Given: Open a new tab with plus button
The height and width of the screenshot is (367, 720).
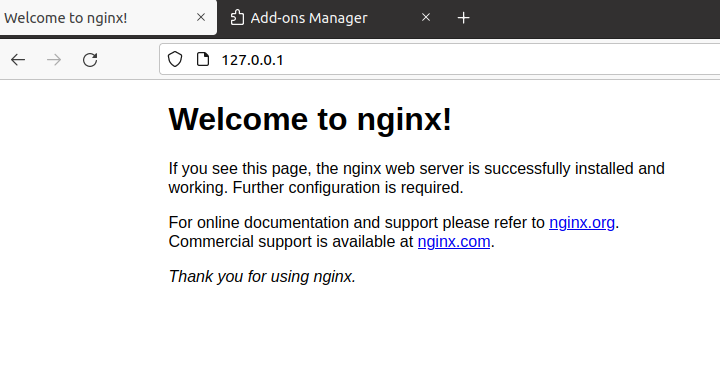Looking at the screenshot, I should click(464, 18).
